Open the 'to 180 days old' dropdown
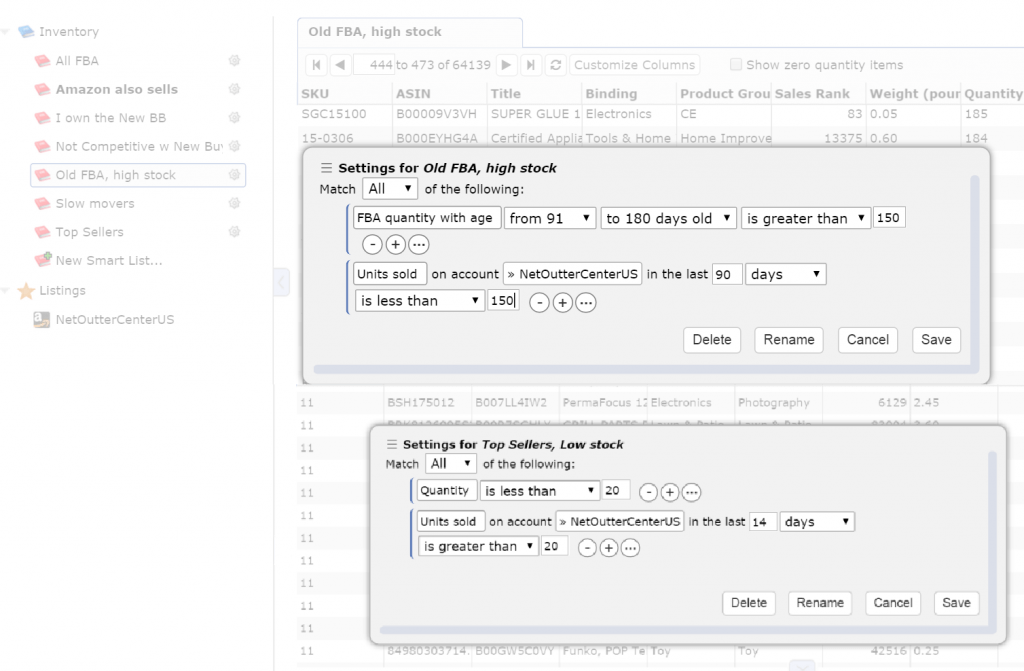Image resolution: width=1024 pixels, height=671 pixels. click(x=668, y=218)
